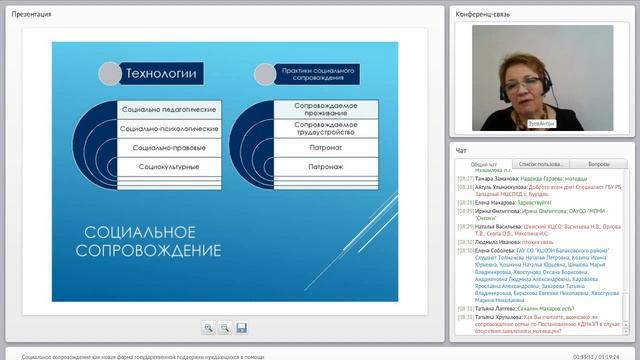
Task: Click the Социально педагогические row
Action: pos(169,109)
